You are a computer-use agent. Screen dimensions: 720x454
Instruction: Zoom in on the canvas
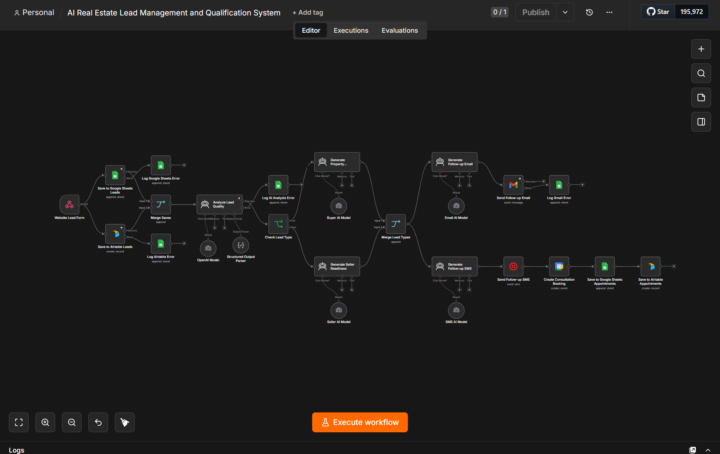45,422
